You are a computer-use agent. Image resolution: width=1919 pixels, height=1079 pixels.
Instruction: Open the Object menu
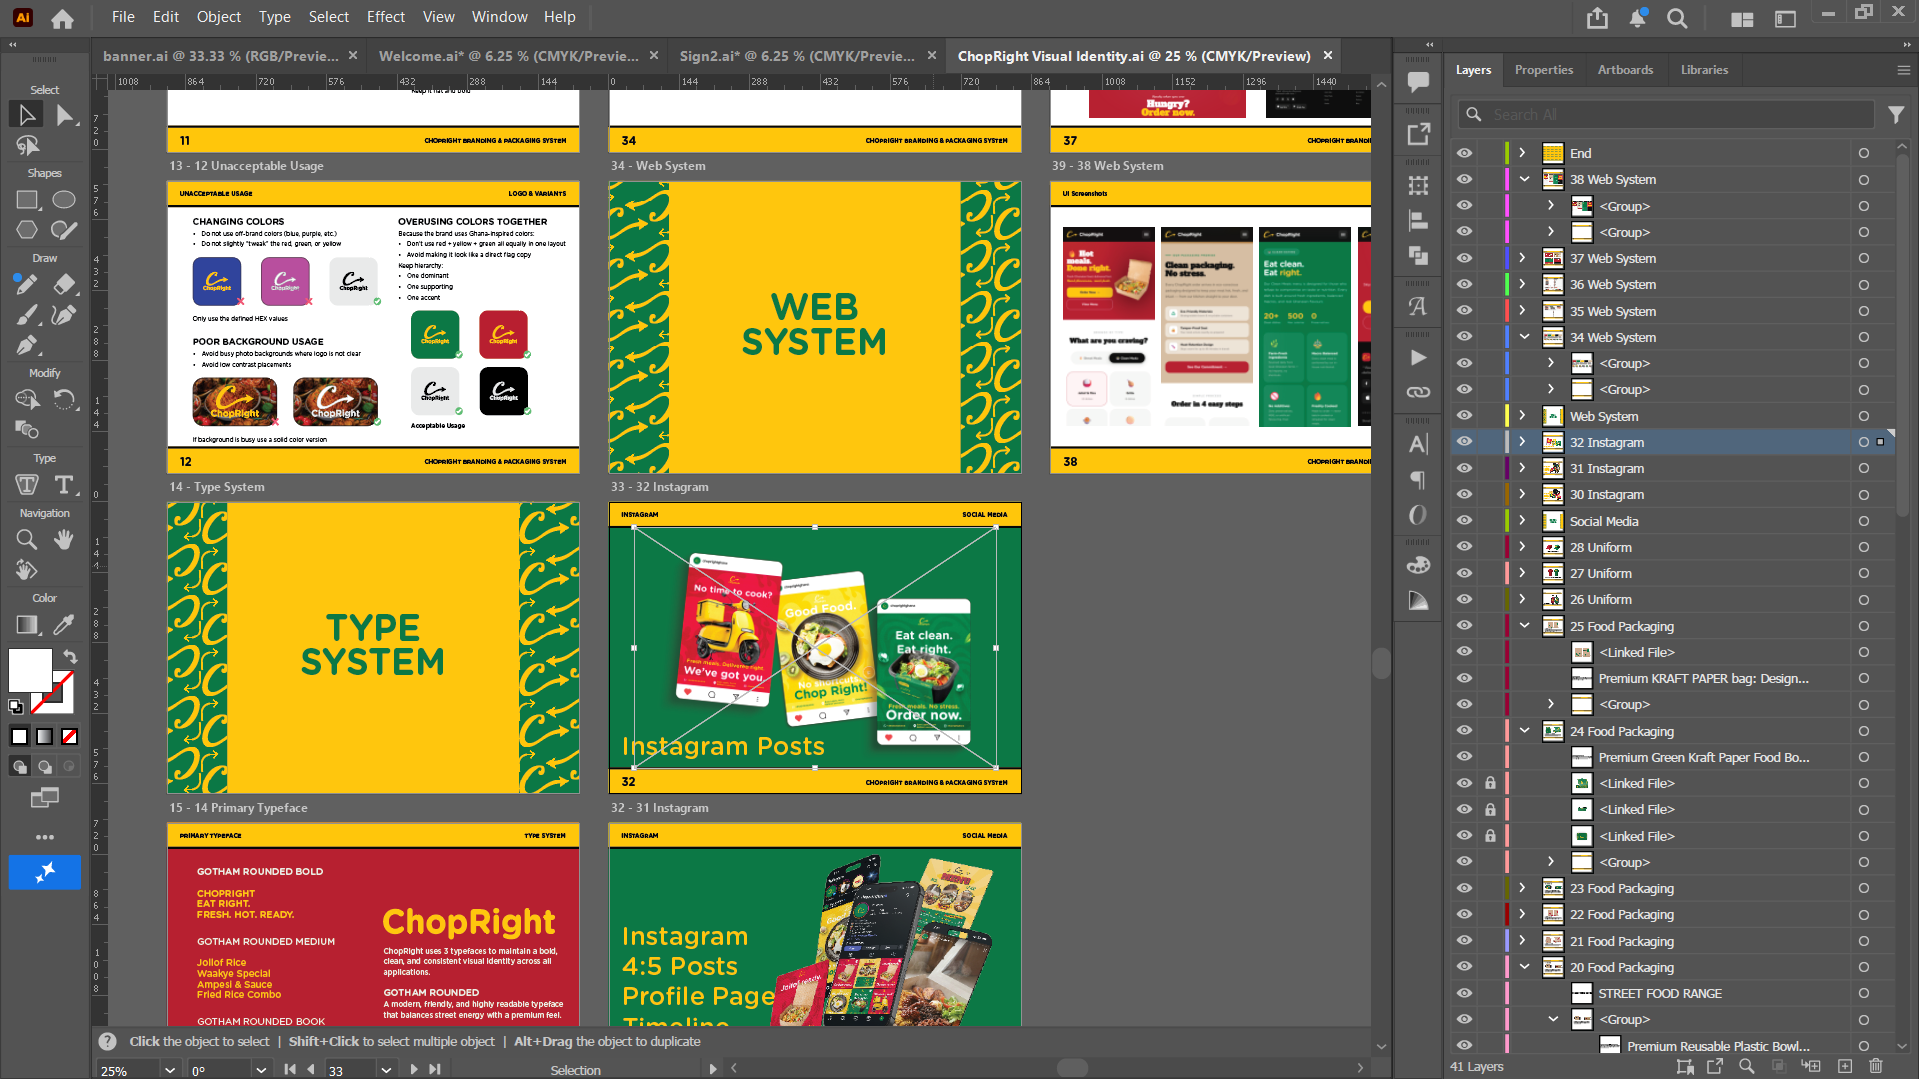pyautogui.click(x=218, y=17)
